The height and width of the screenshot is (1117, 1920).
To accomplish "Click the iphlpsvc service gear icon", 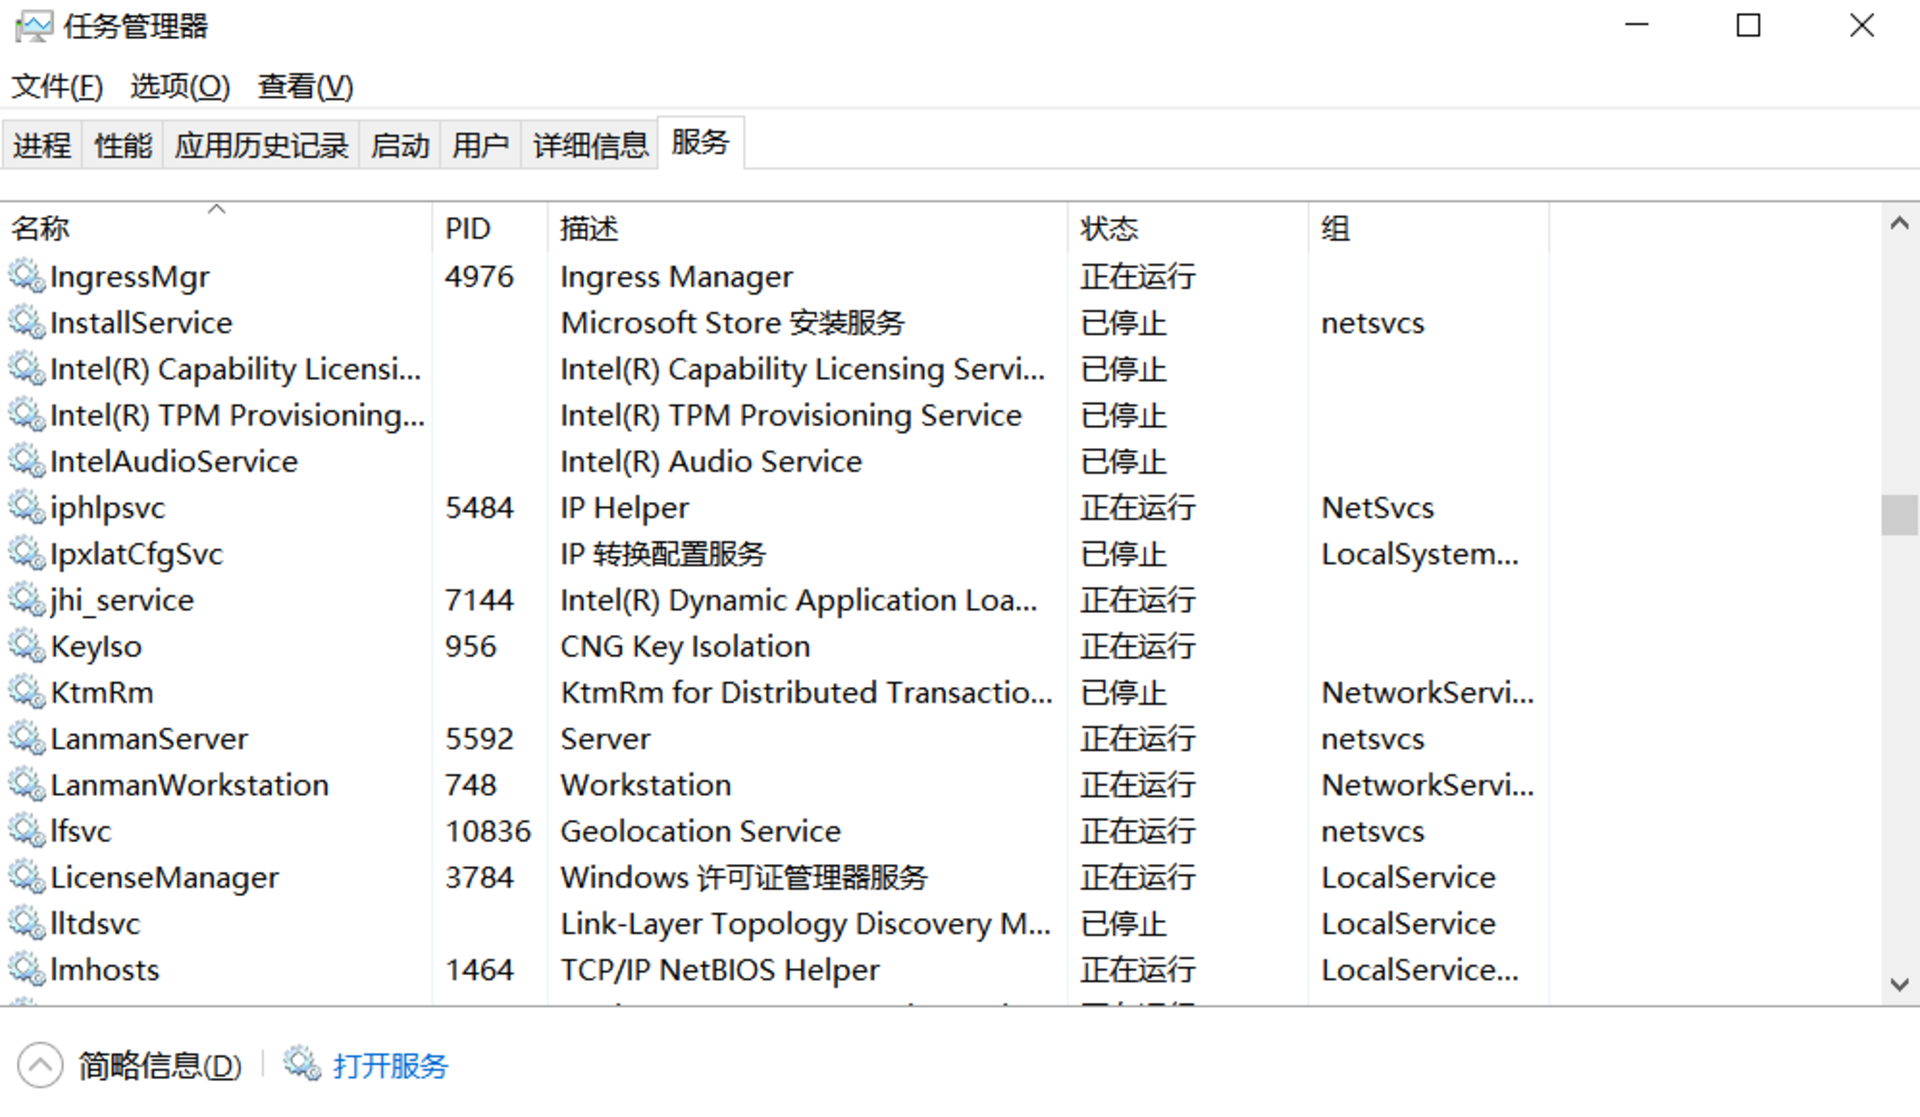I will [x=26, y=507].
